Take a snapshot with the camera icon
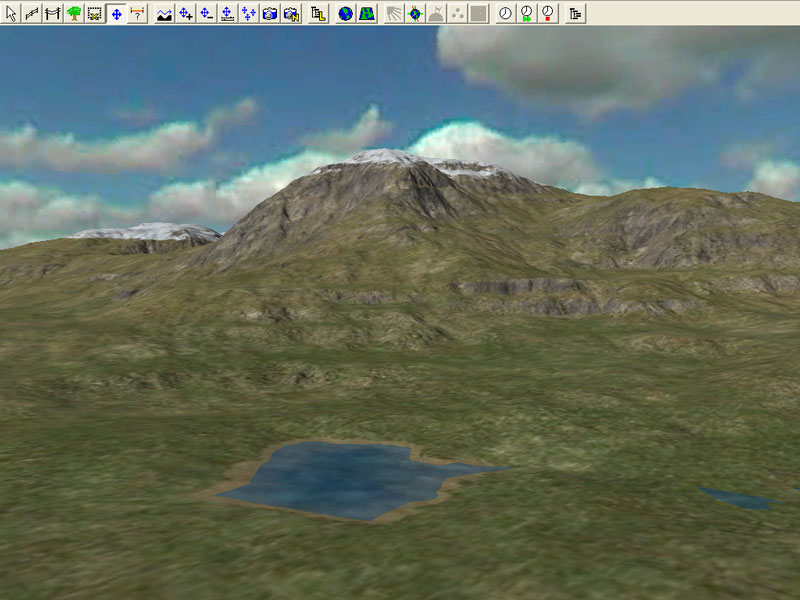The height and width of the screenshot is (600, 800). 269,14
